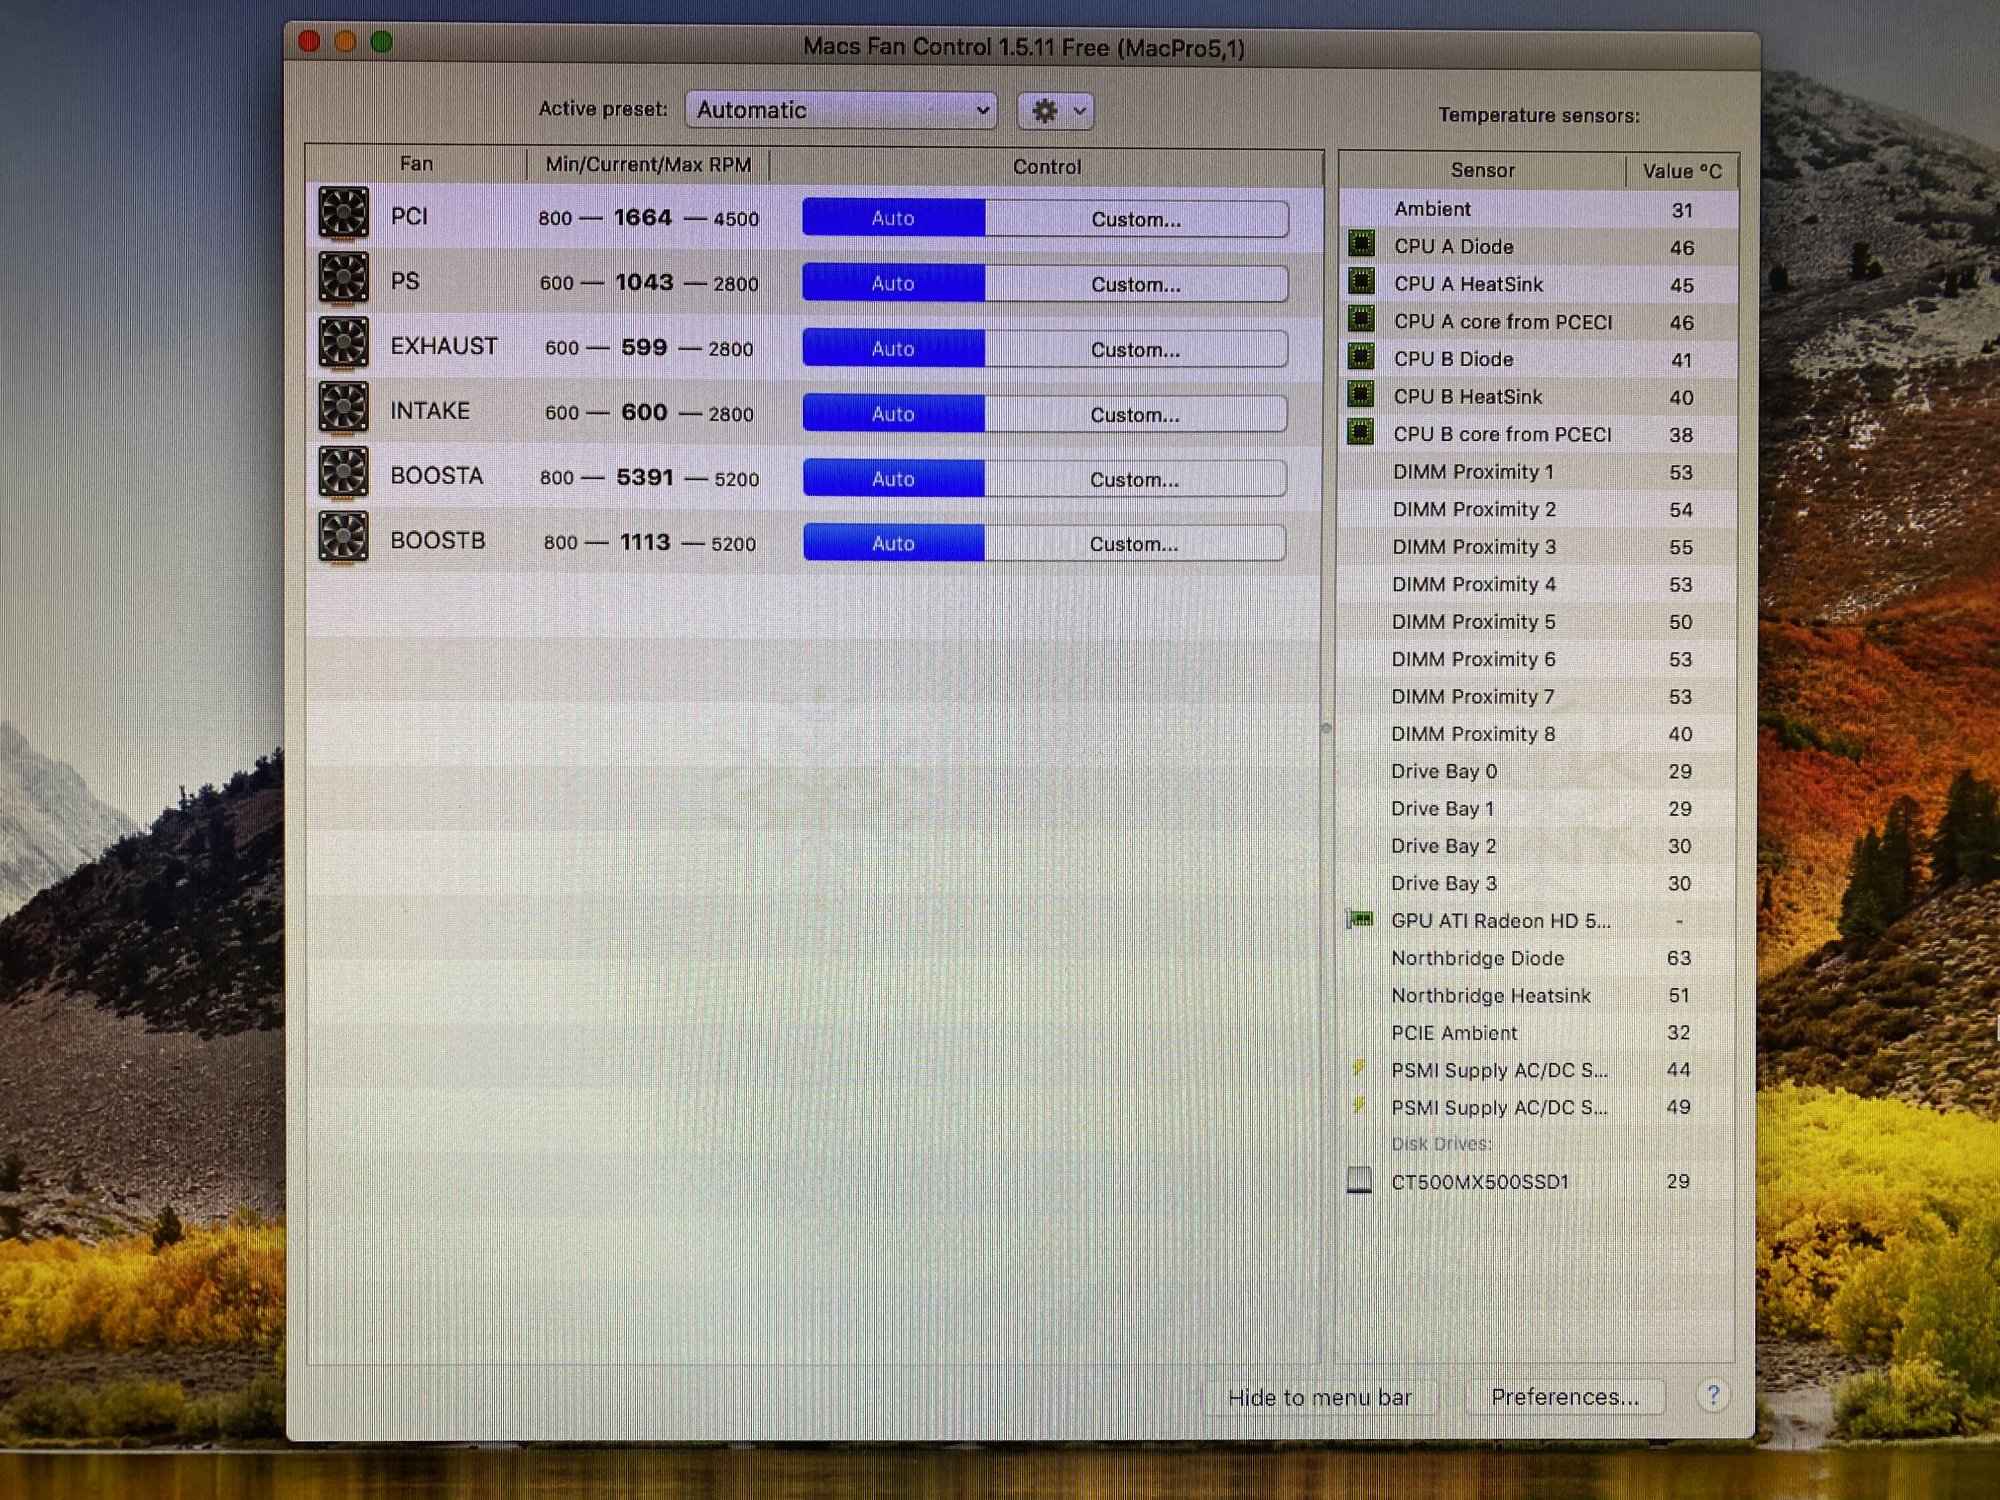Click the EXHAUST fan name label
This screenshot has height=1500, width=2000.
[x=444, y=346]
